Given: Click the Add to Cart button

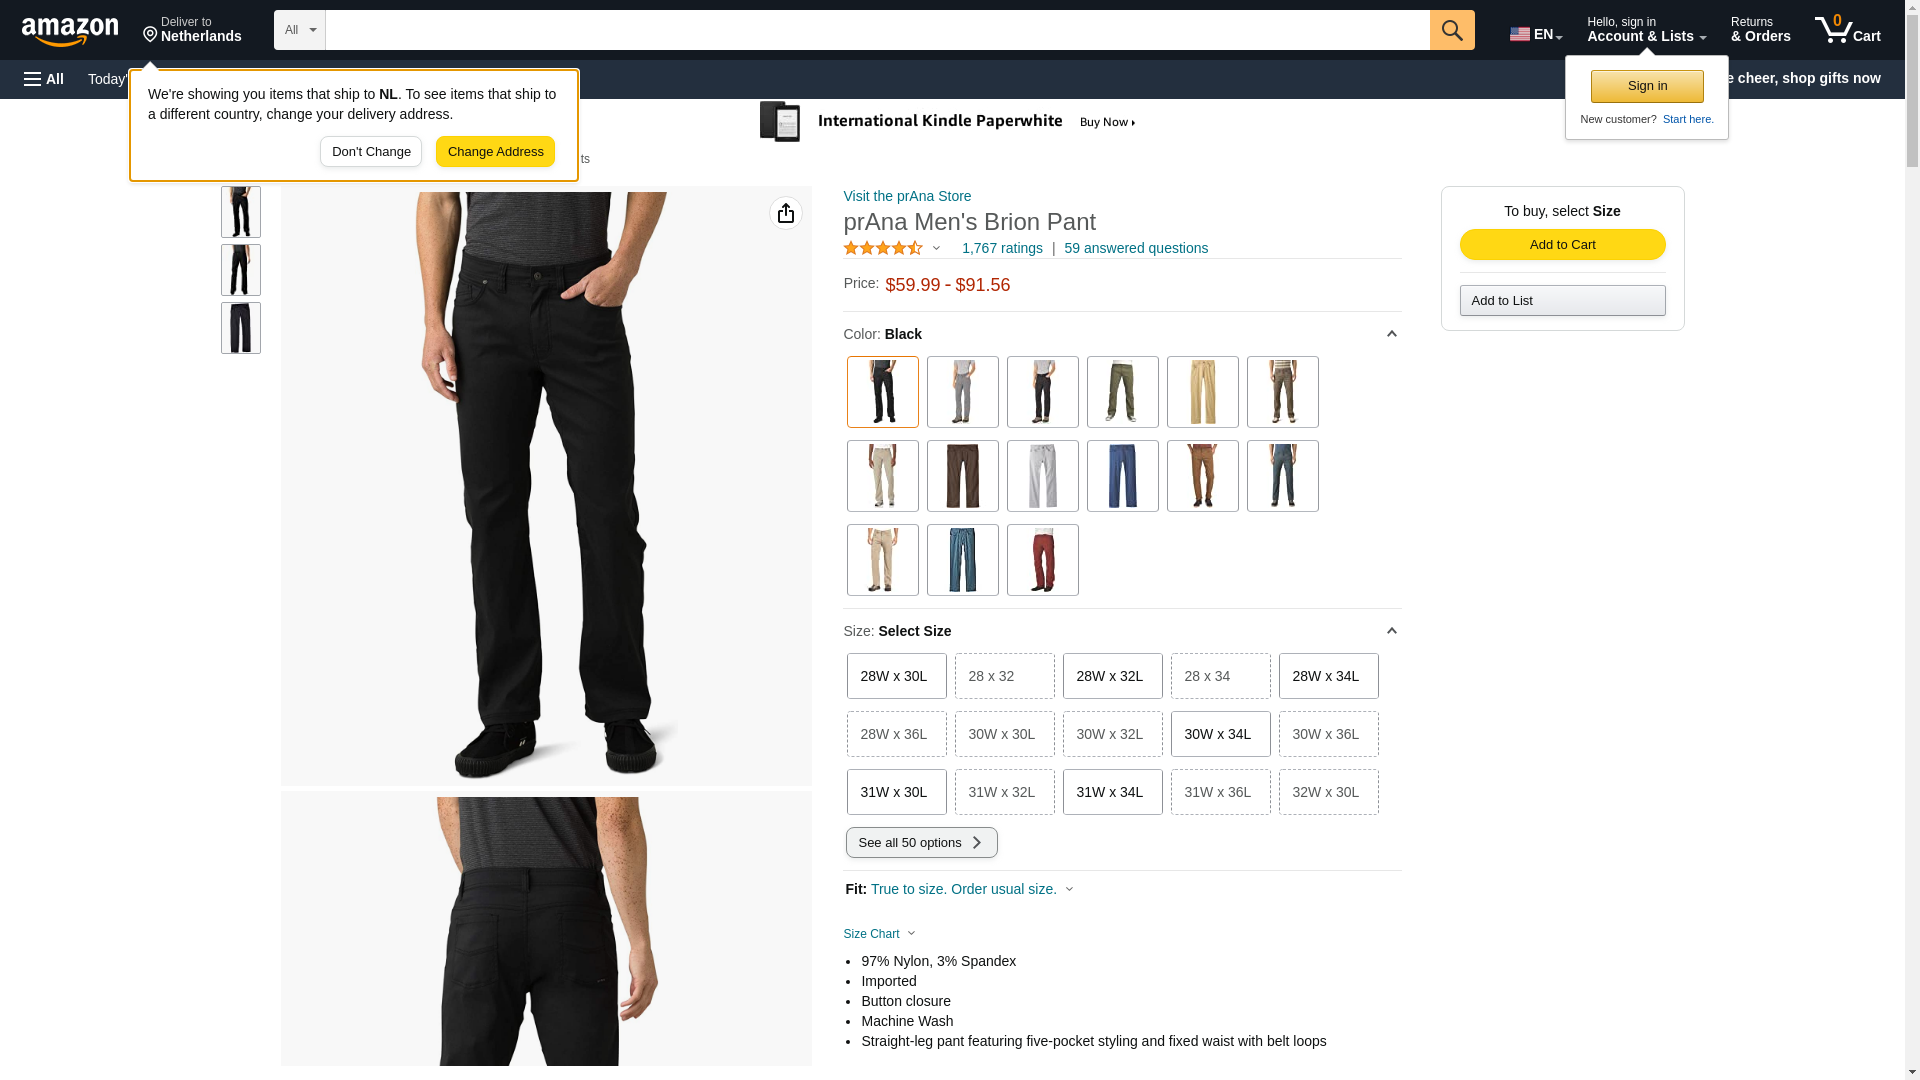Looking at the screenshot, I should pyautogui.click(x=1563, y=245).
